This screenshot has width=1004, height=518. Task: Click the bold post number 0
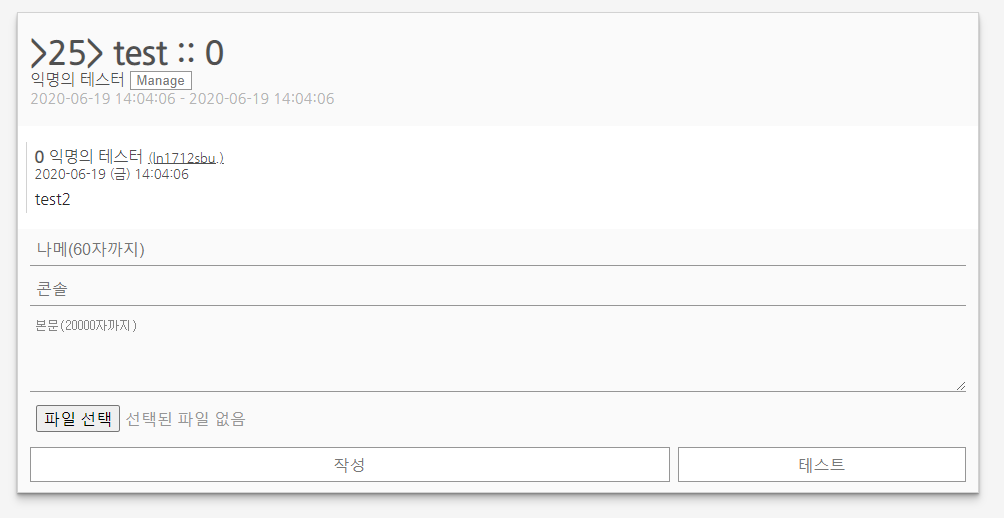39,156
